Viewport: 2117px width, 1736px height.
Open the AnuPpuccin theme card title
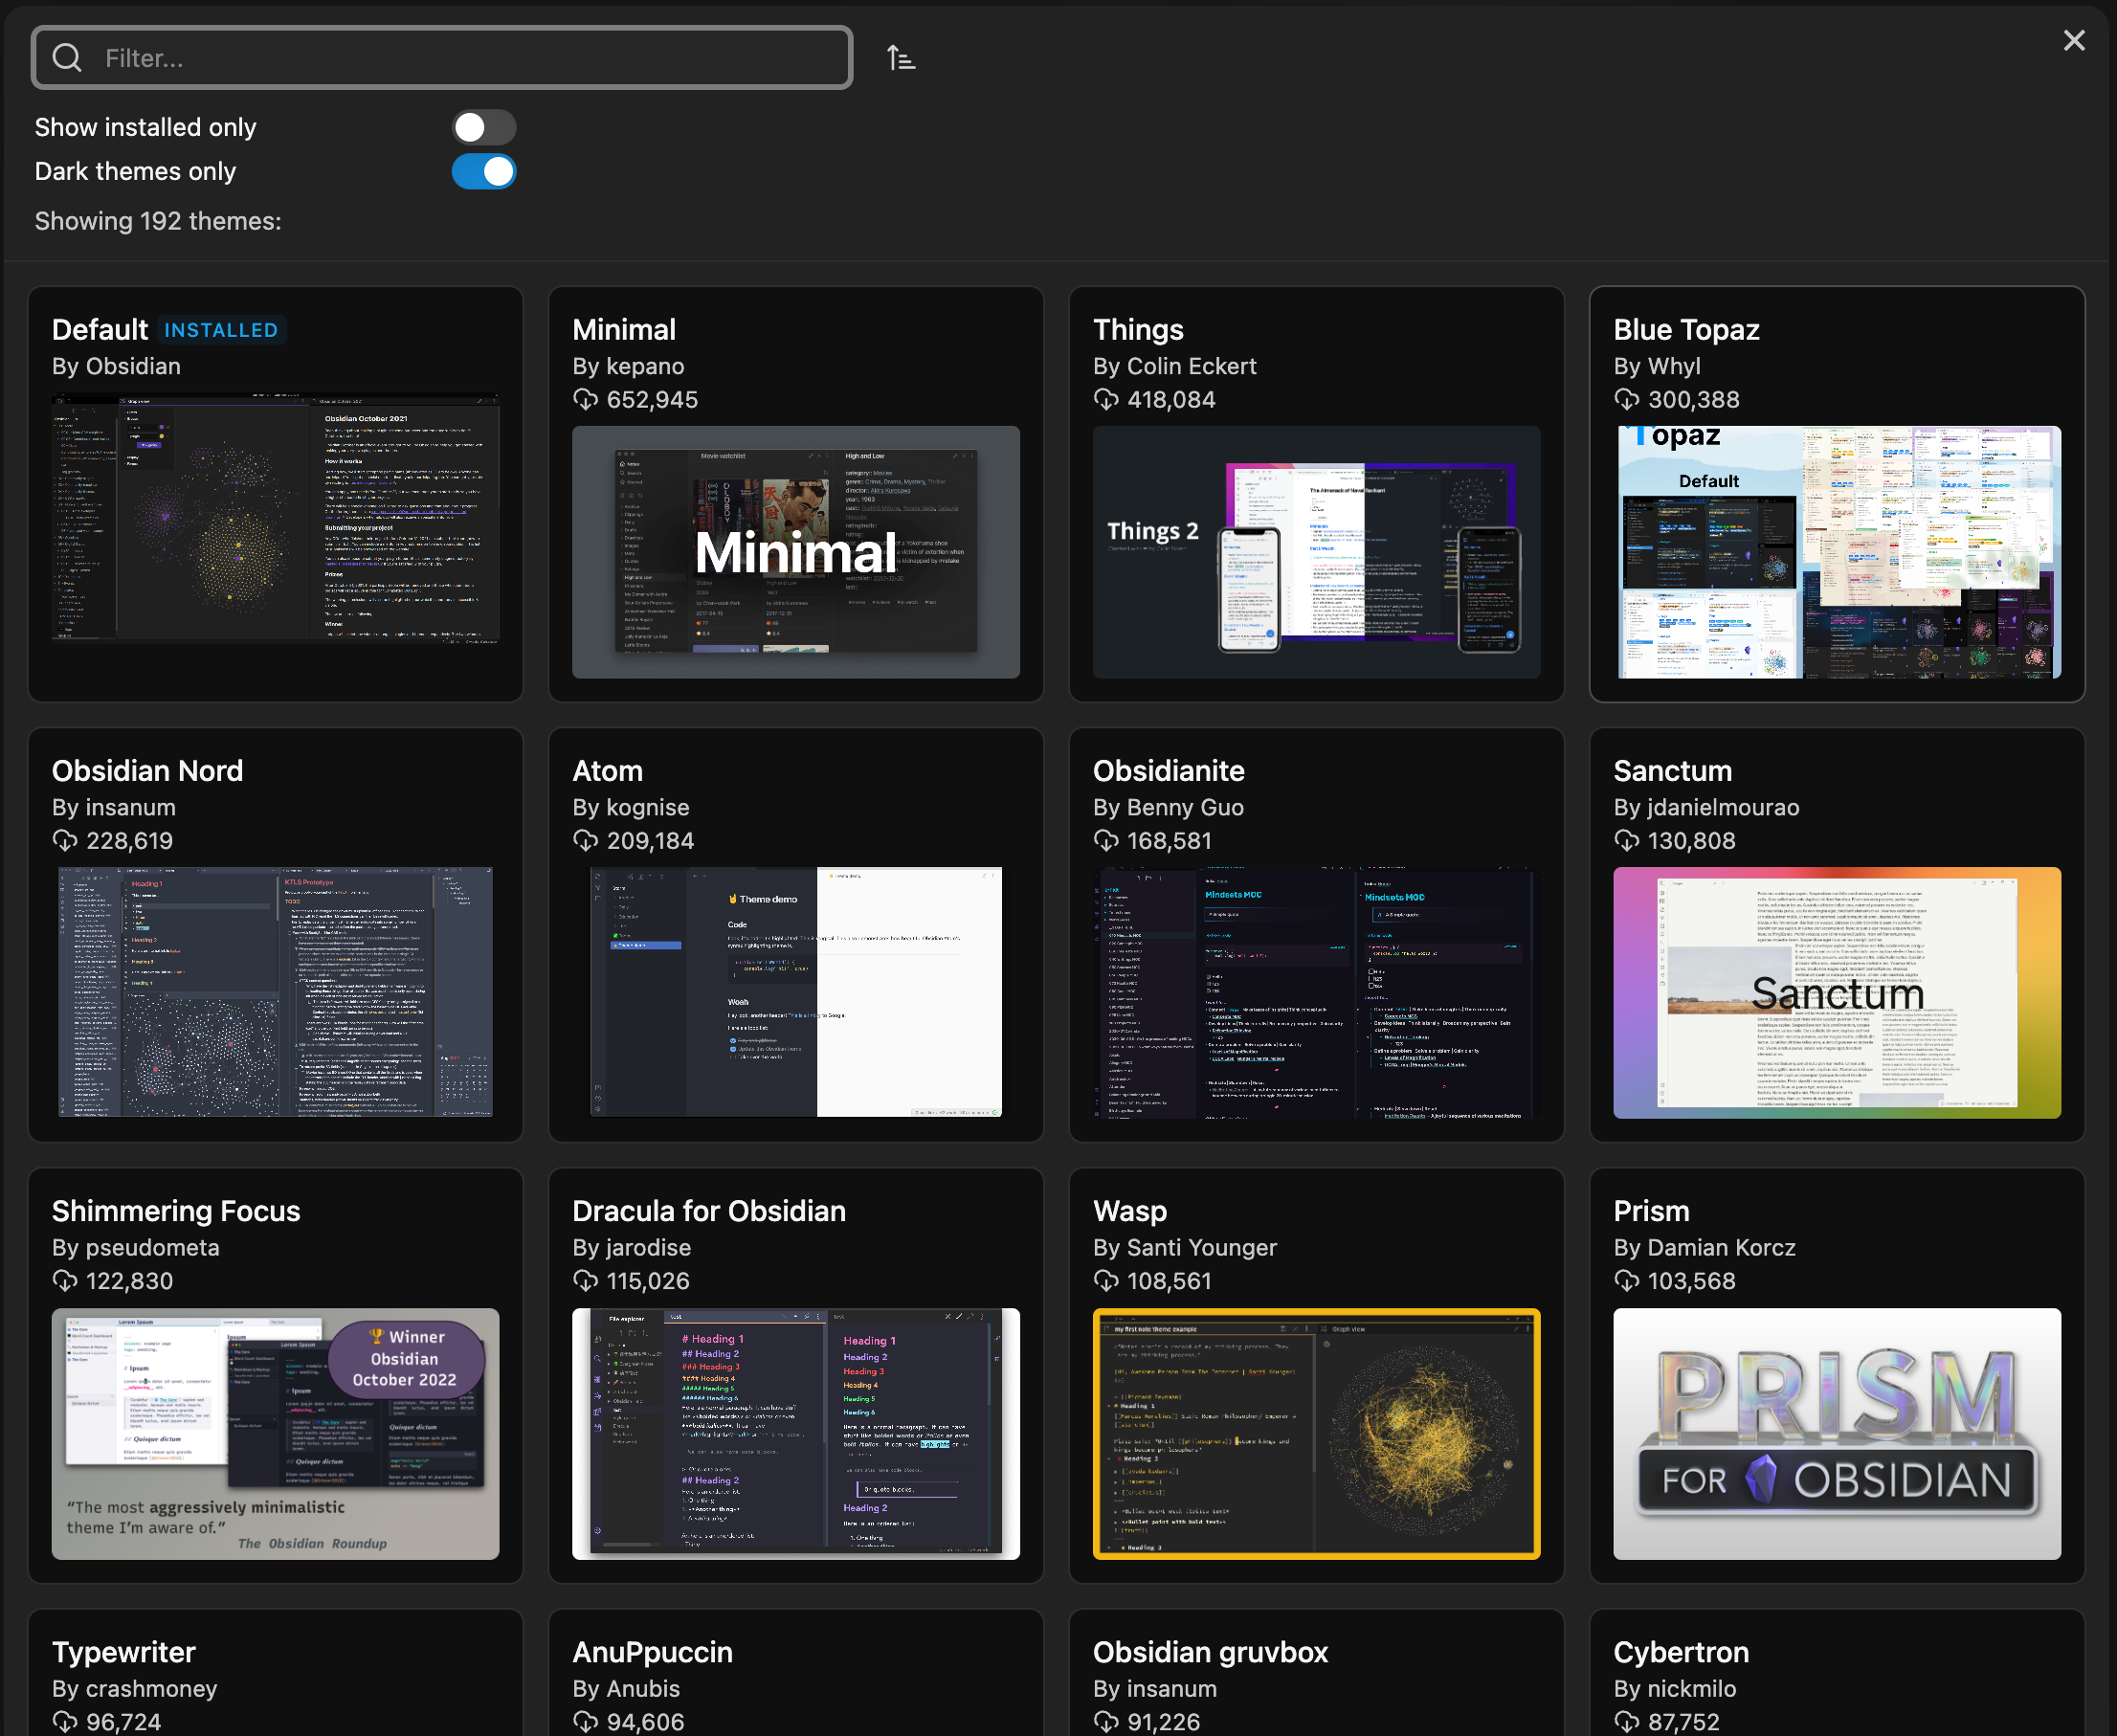652,1652
